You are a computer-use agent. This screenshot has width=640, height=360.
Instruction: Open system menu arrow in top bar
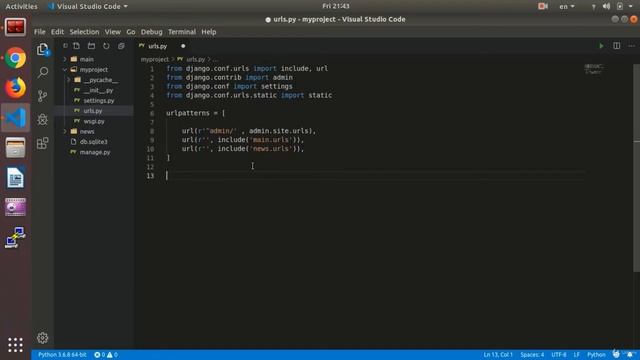point(631,7)
